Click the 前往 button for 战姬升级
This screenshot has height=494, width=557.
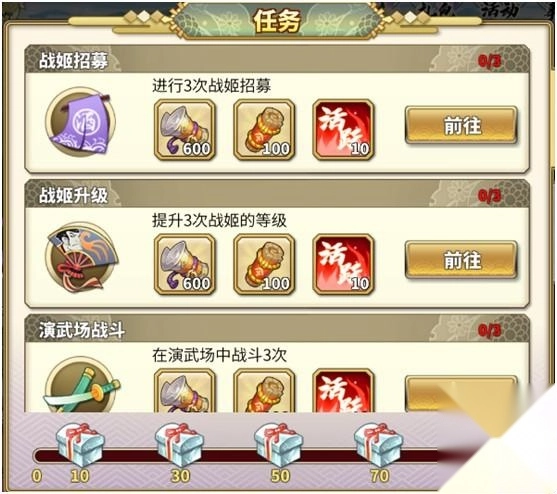(x=461, y=260)
